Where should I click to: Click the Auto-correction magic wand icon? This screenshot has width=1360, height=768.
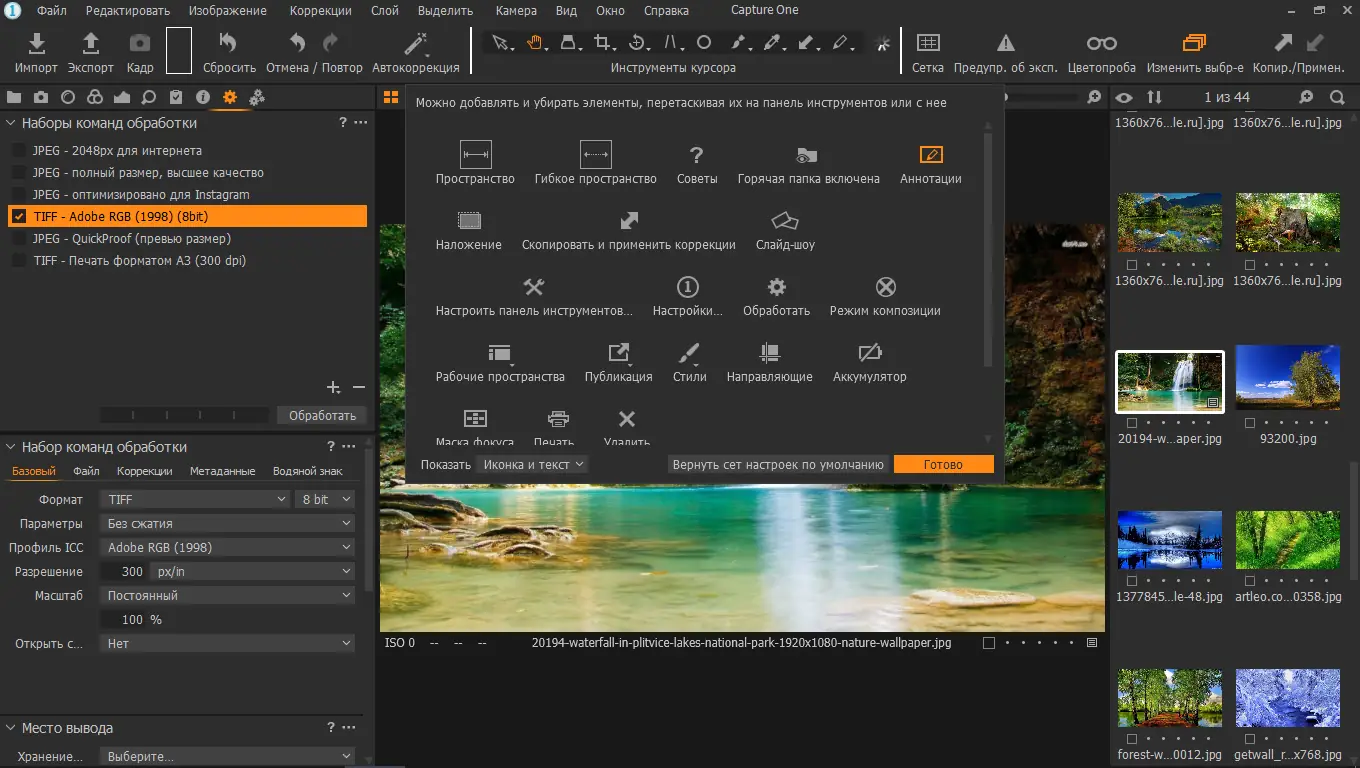point(415,44)
